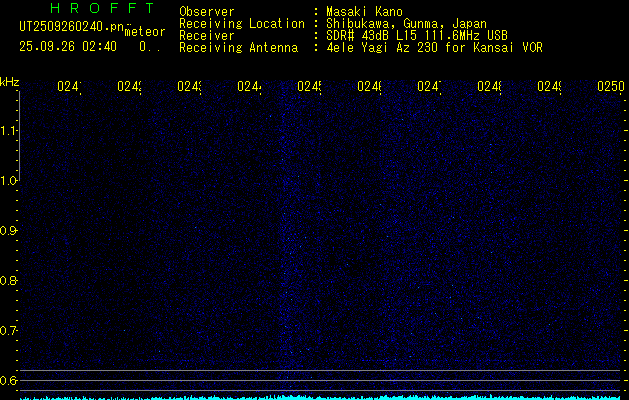Click the 0.9 kHz frequency label
Viewport: 629px width, 400px height.
point(8,230)
